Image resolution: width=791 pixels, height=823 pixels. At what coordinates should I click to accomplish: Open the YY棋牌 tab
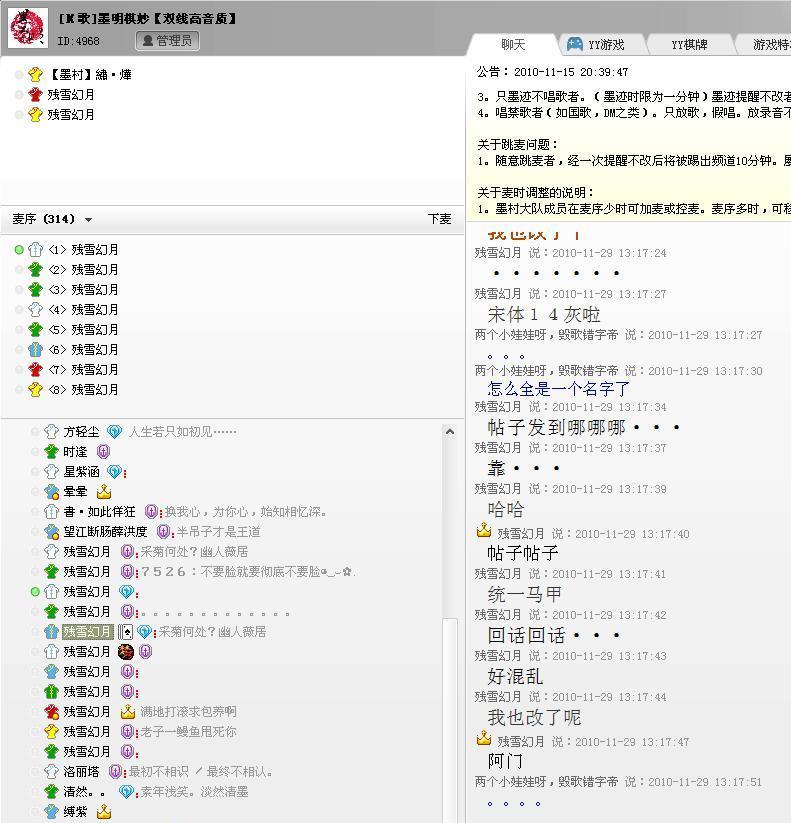click(x=688, y=45)
